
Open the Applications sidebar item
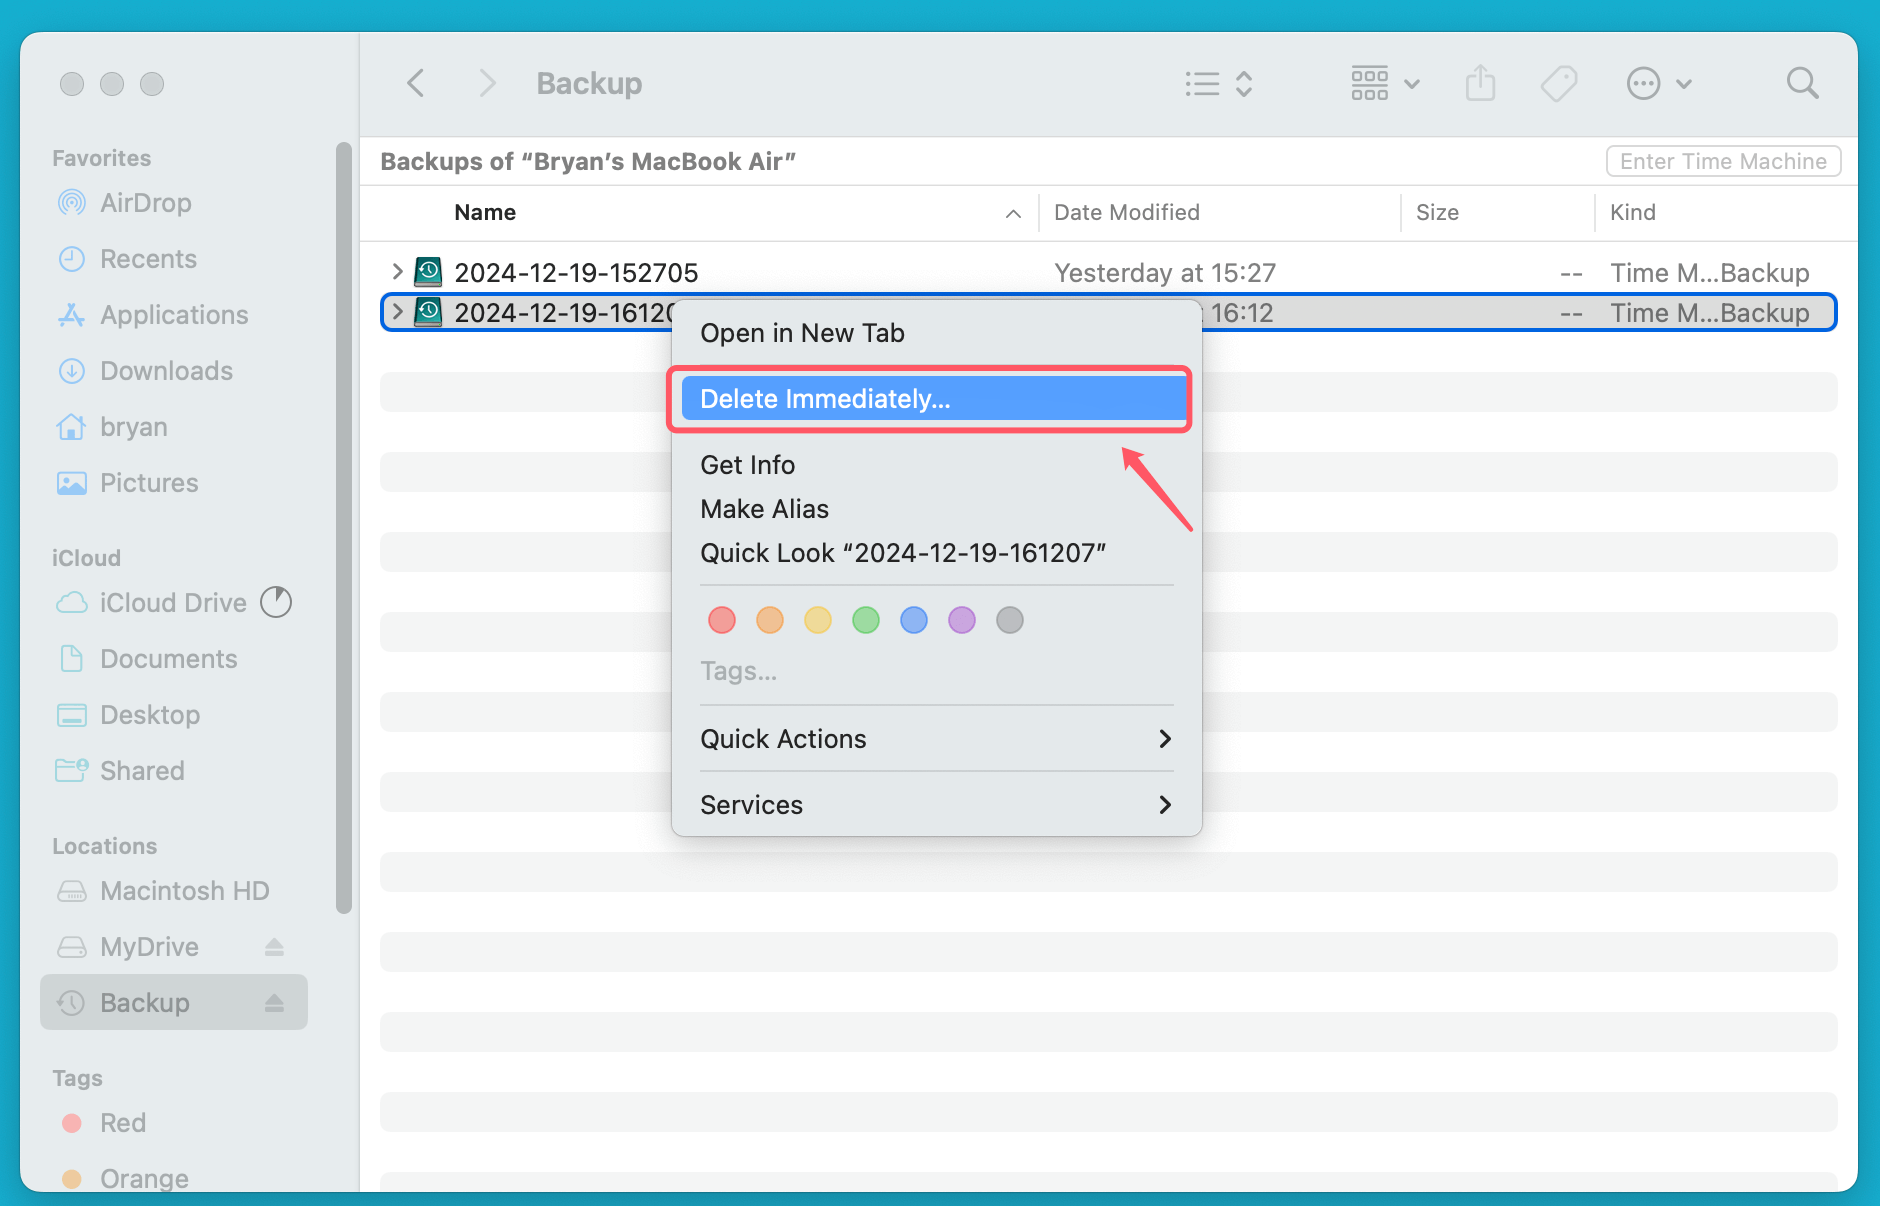coord(174,315)
